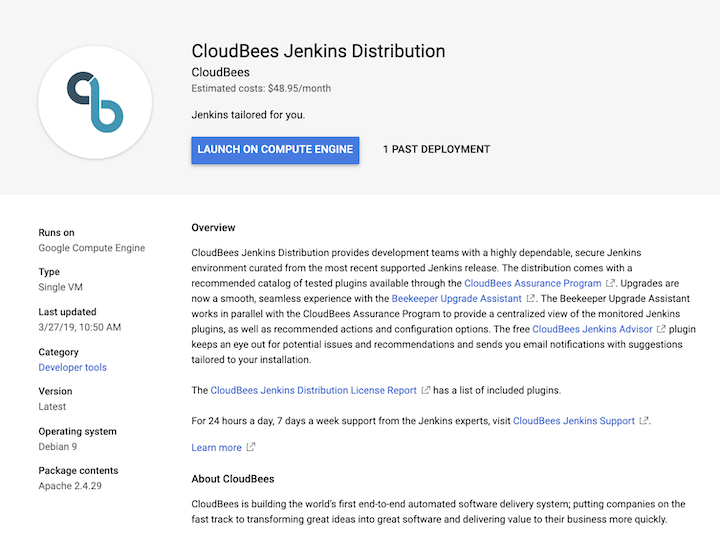Open CloudBees Jenkins Distribution License Report link
This screenshot has height=538, width=720.
pos(313,390)
